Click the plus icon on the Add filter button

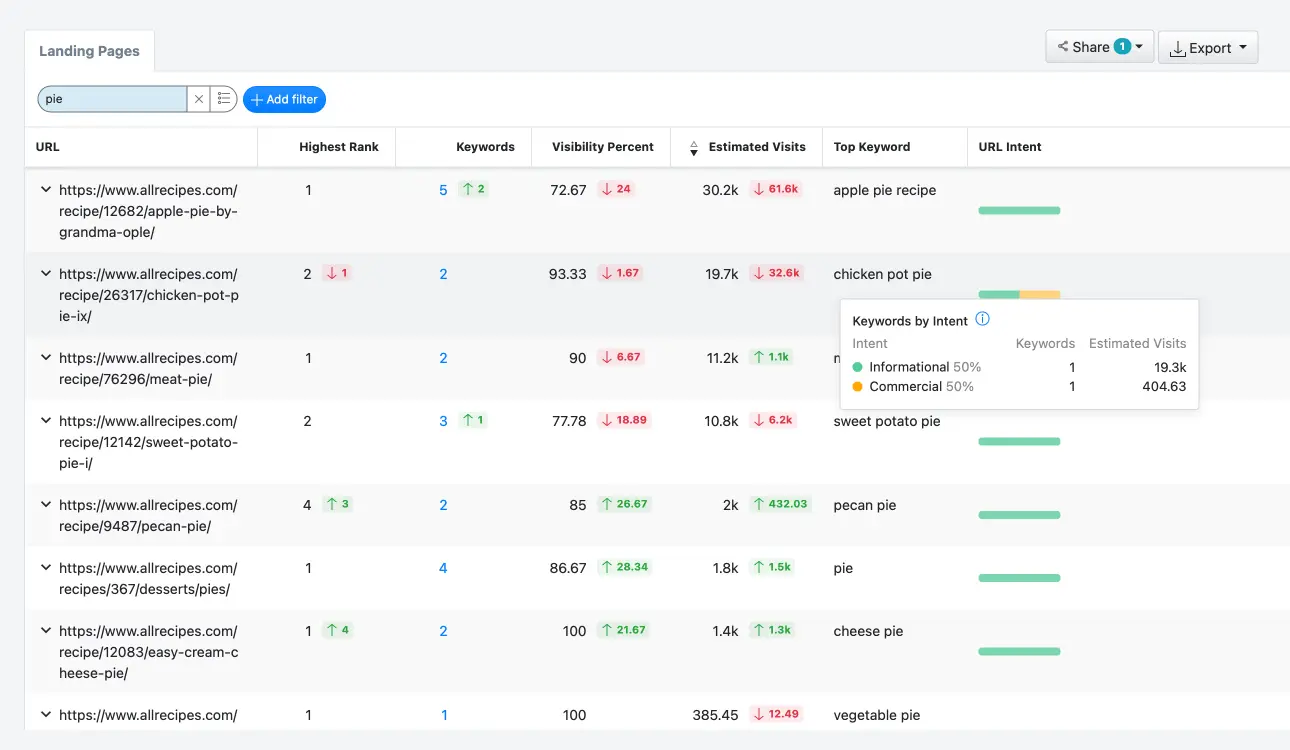(257, 99)
